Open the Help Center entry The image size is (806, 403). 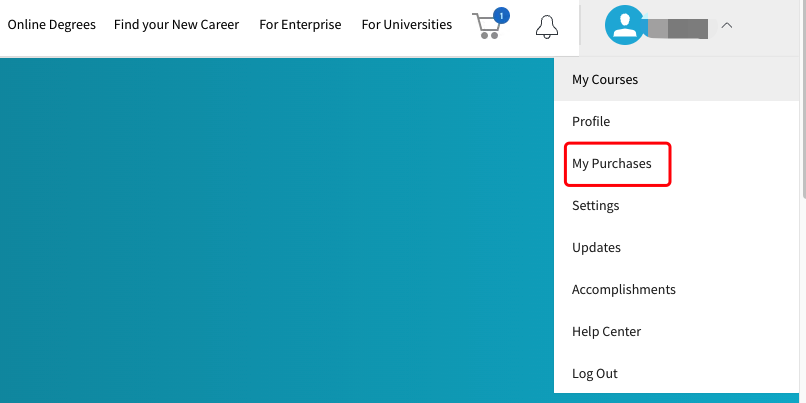676,332
